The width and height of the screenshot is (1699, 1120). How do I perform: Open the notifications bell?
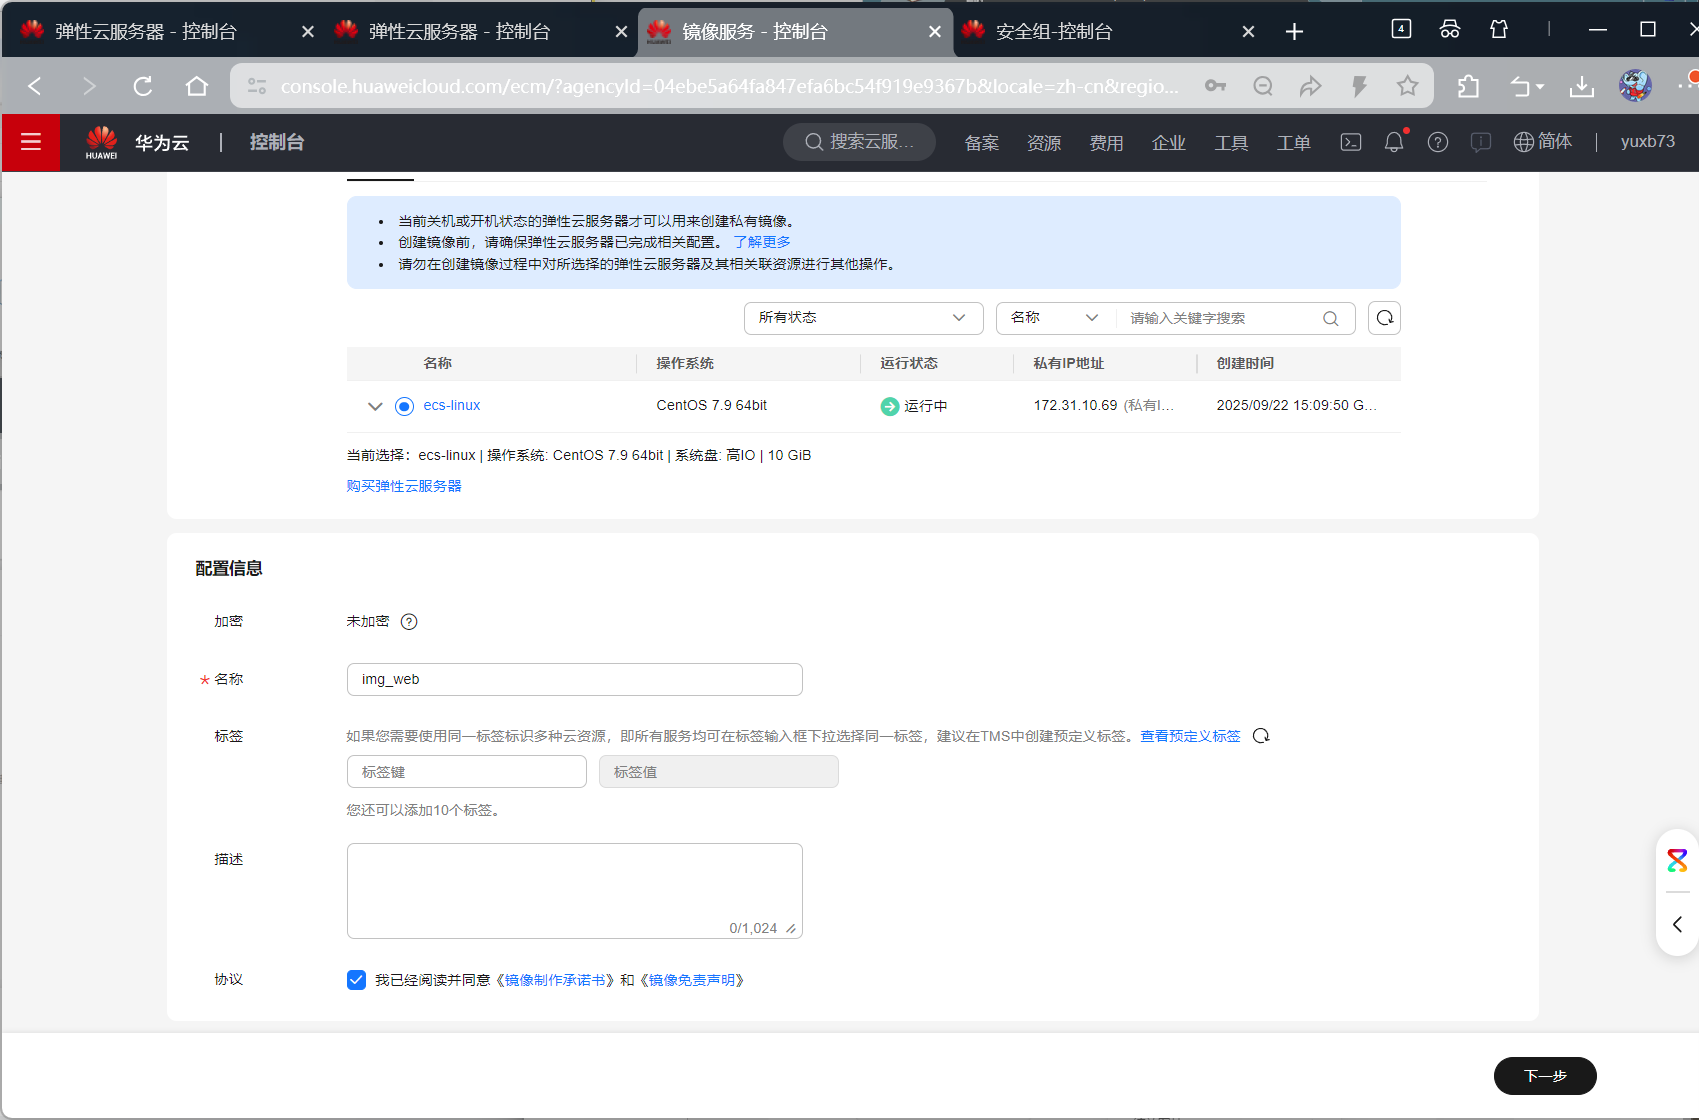(x=1394, y=142)
